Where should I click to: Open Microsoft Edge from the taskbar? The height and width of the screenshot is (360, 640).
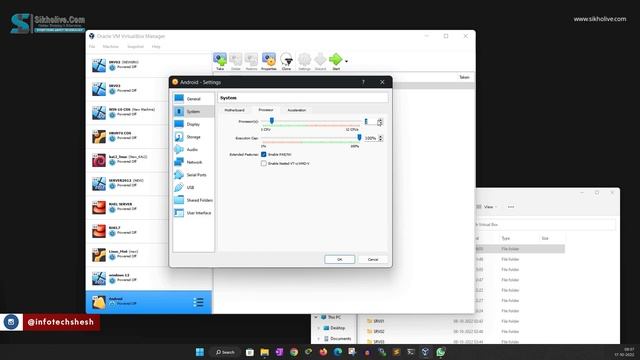(x=338, y=352)
